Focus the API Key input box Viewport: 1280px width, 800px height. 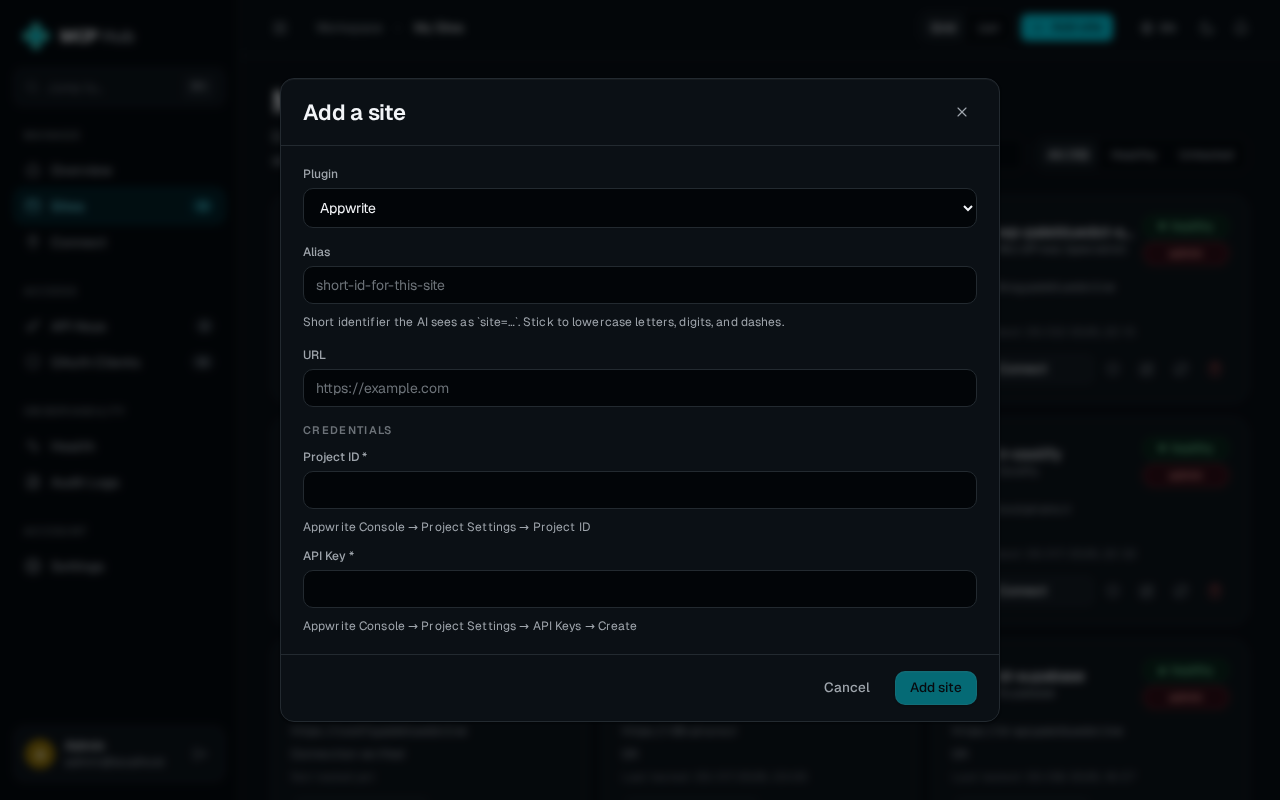640,589
